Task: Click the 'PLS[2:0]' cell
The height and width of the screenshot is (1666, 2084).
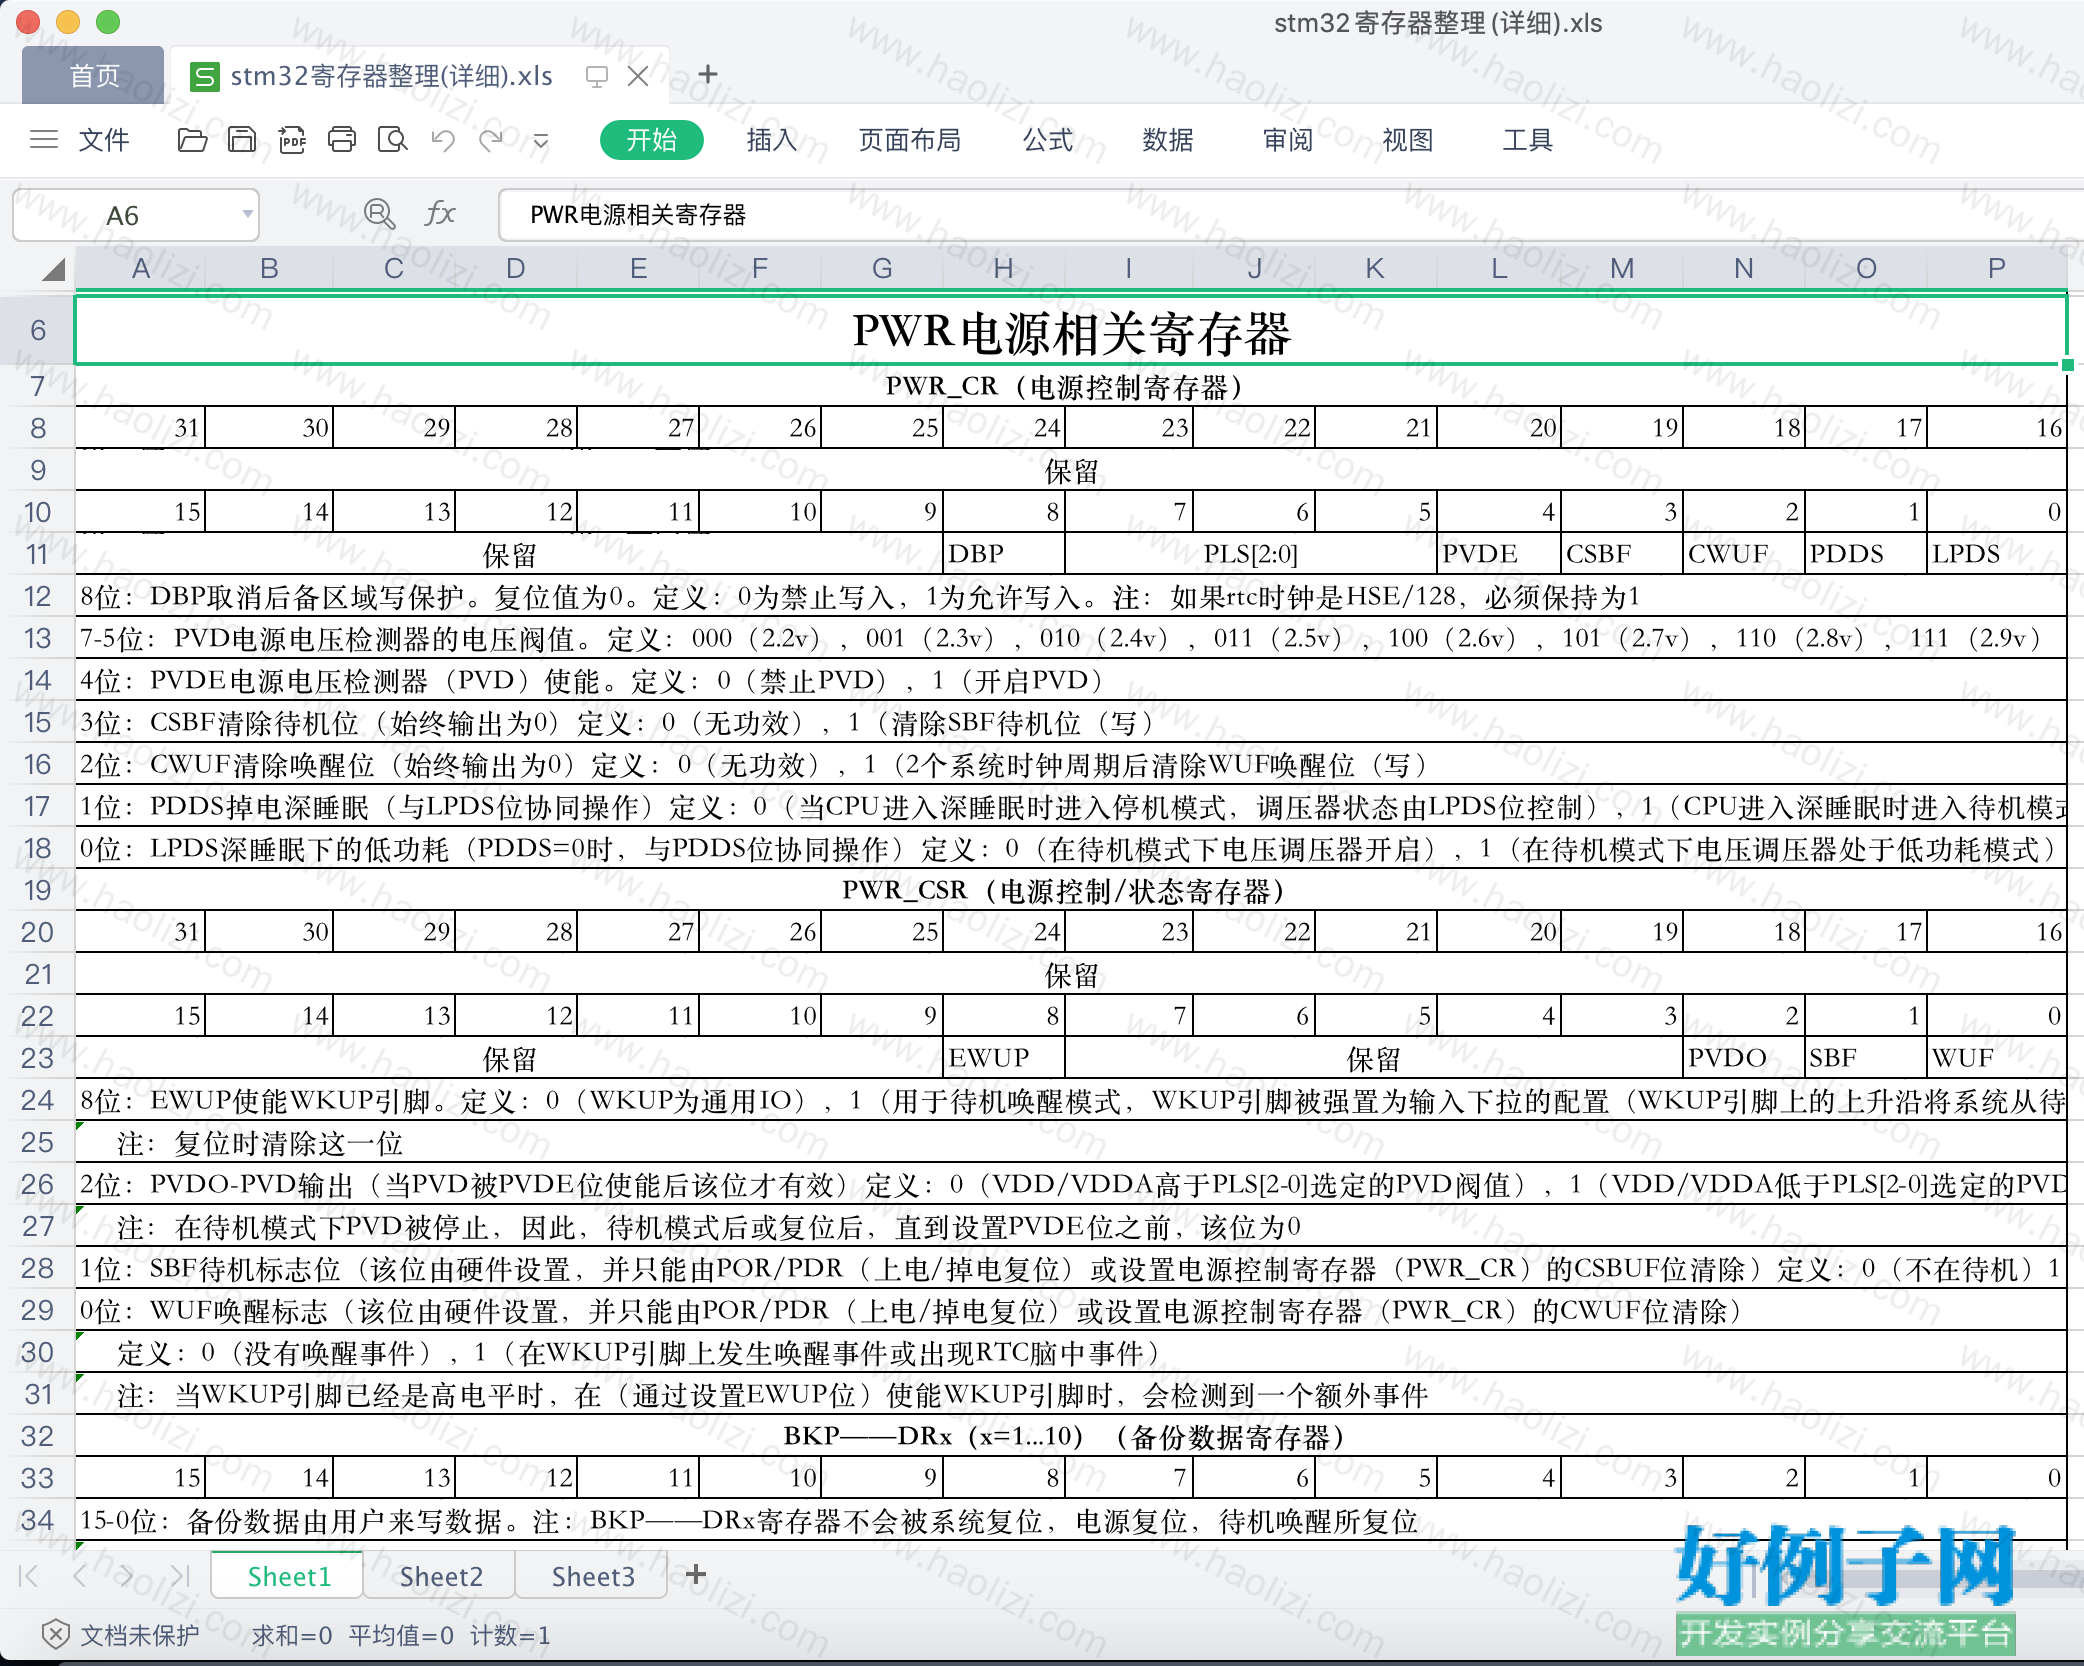Action: point(1251,554)
